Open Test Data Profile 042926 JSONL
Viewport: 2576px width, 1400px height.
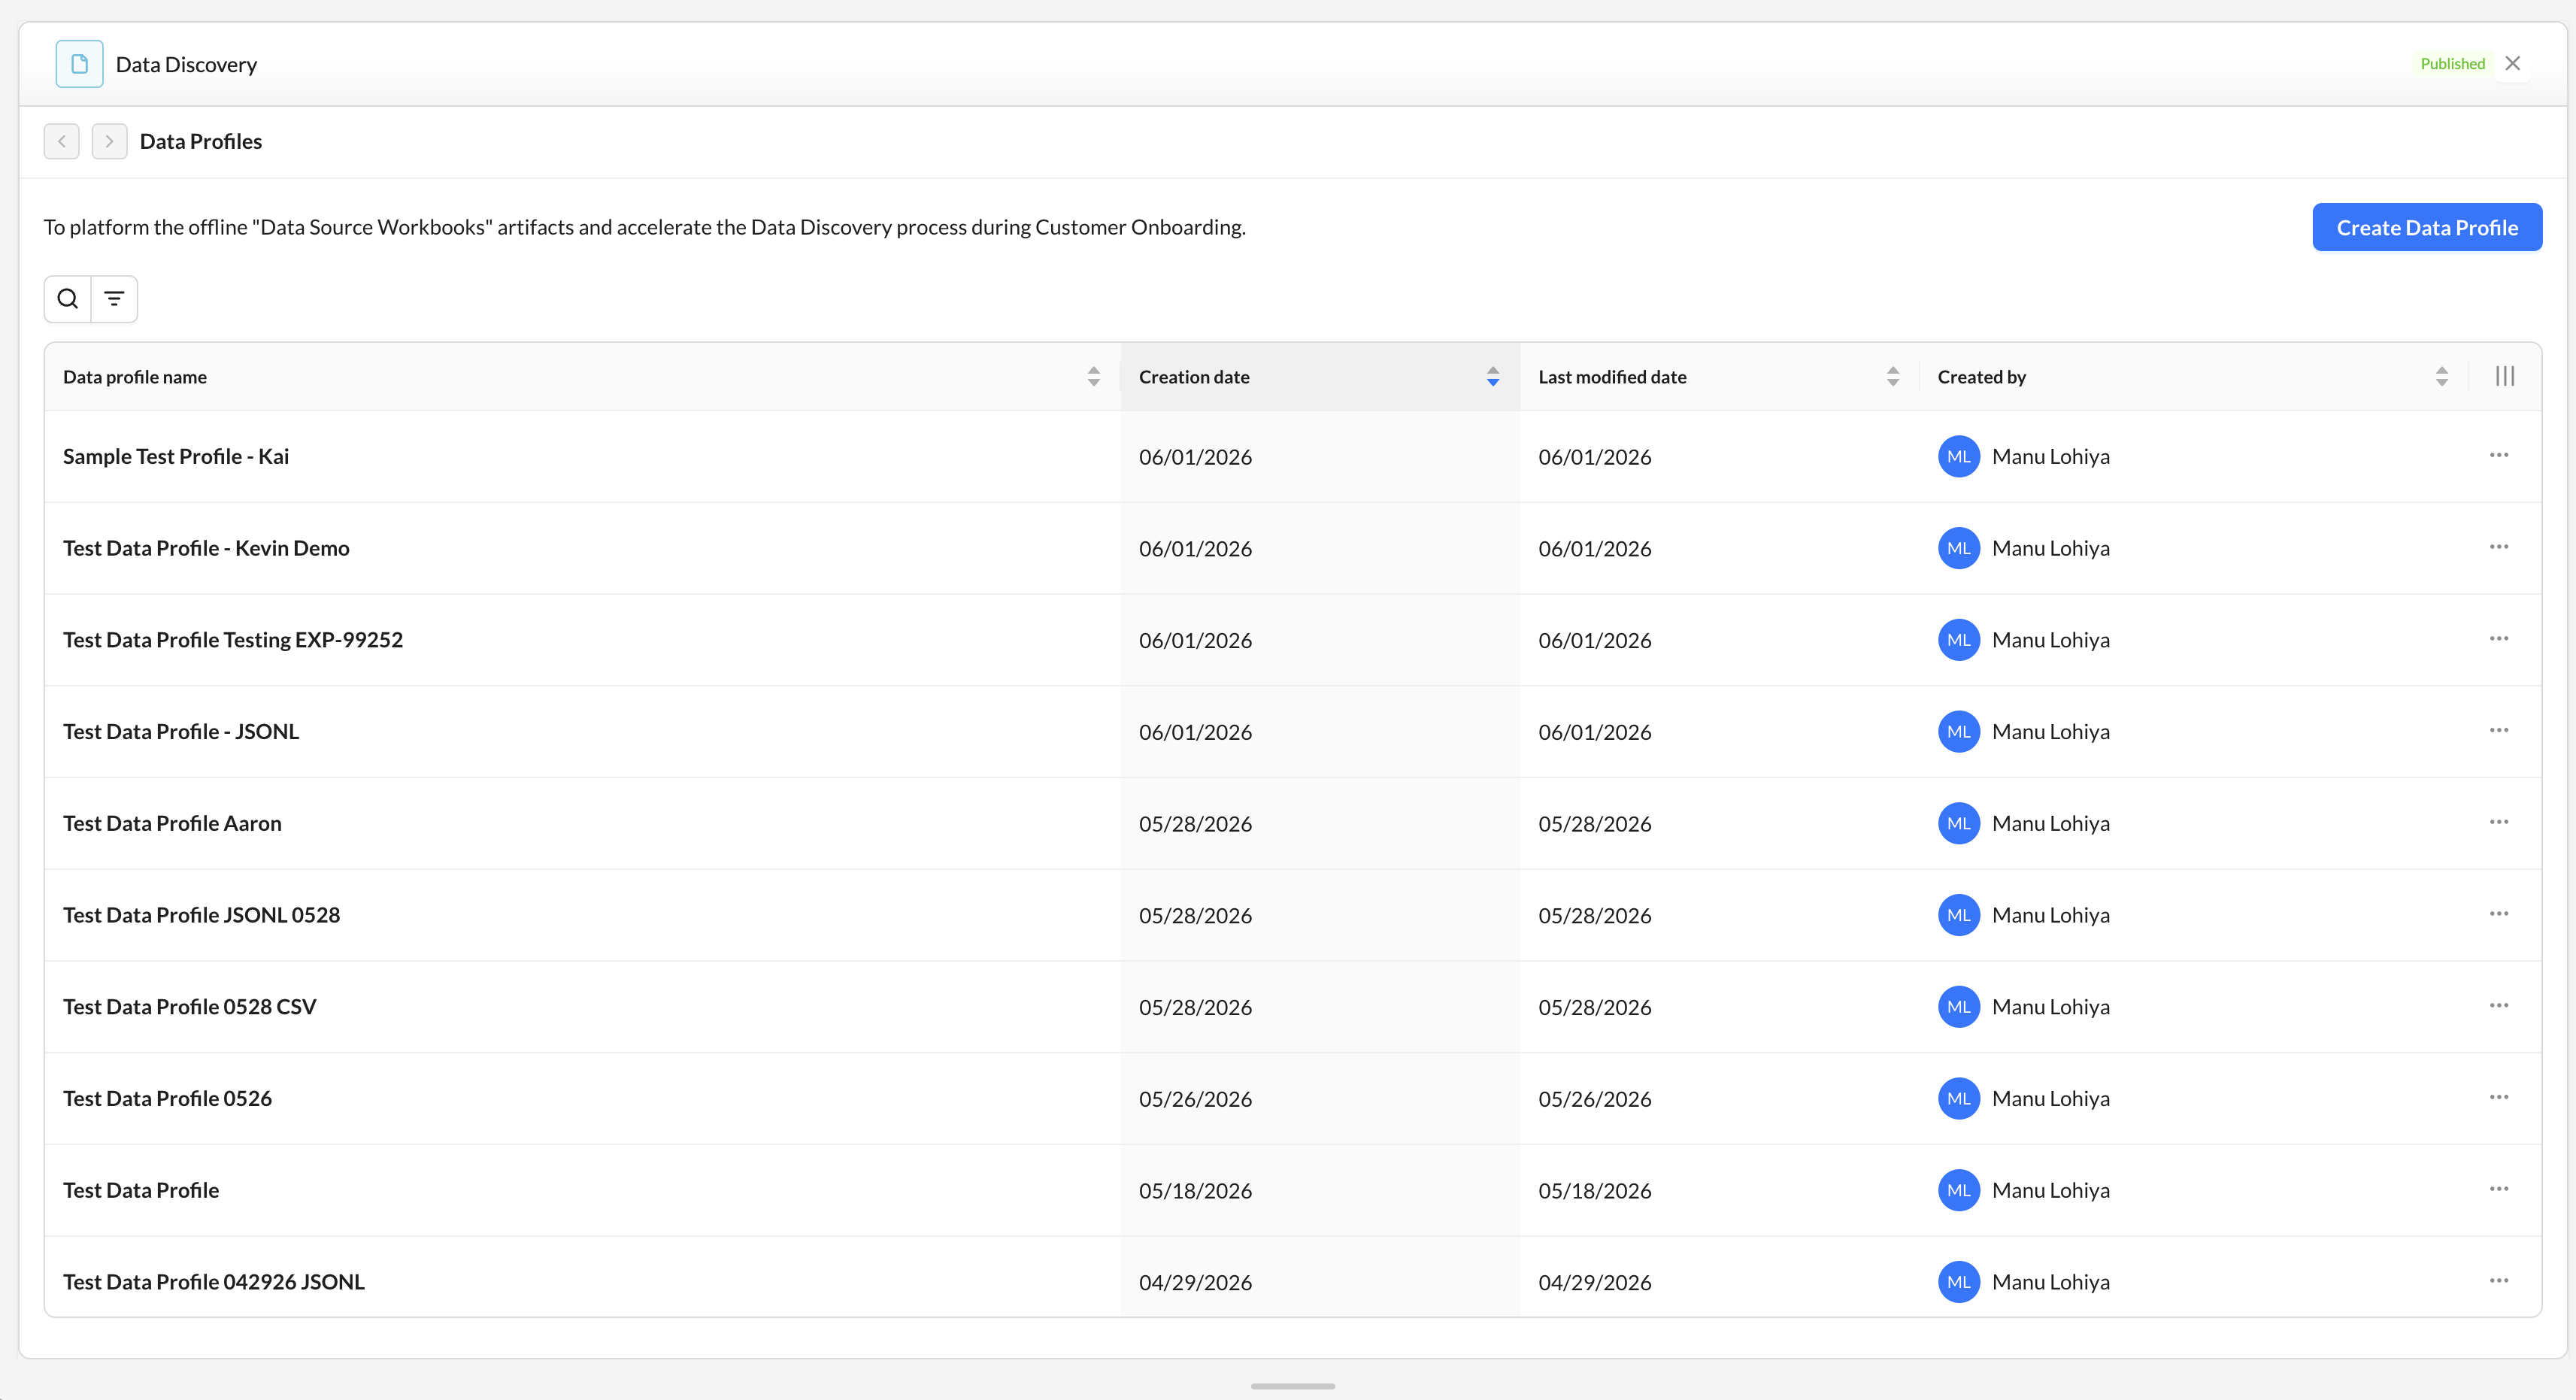[214, 1282]
